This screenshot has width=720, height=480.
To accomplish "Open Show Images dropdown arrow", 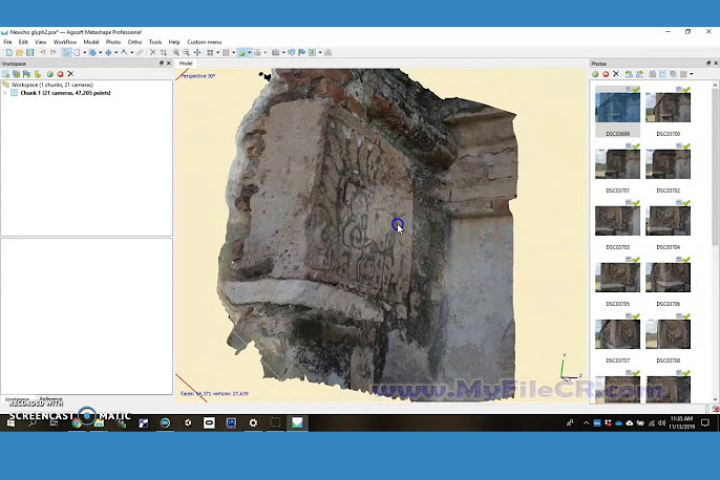I will tap(320, 53).
